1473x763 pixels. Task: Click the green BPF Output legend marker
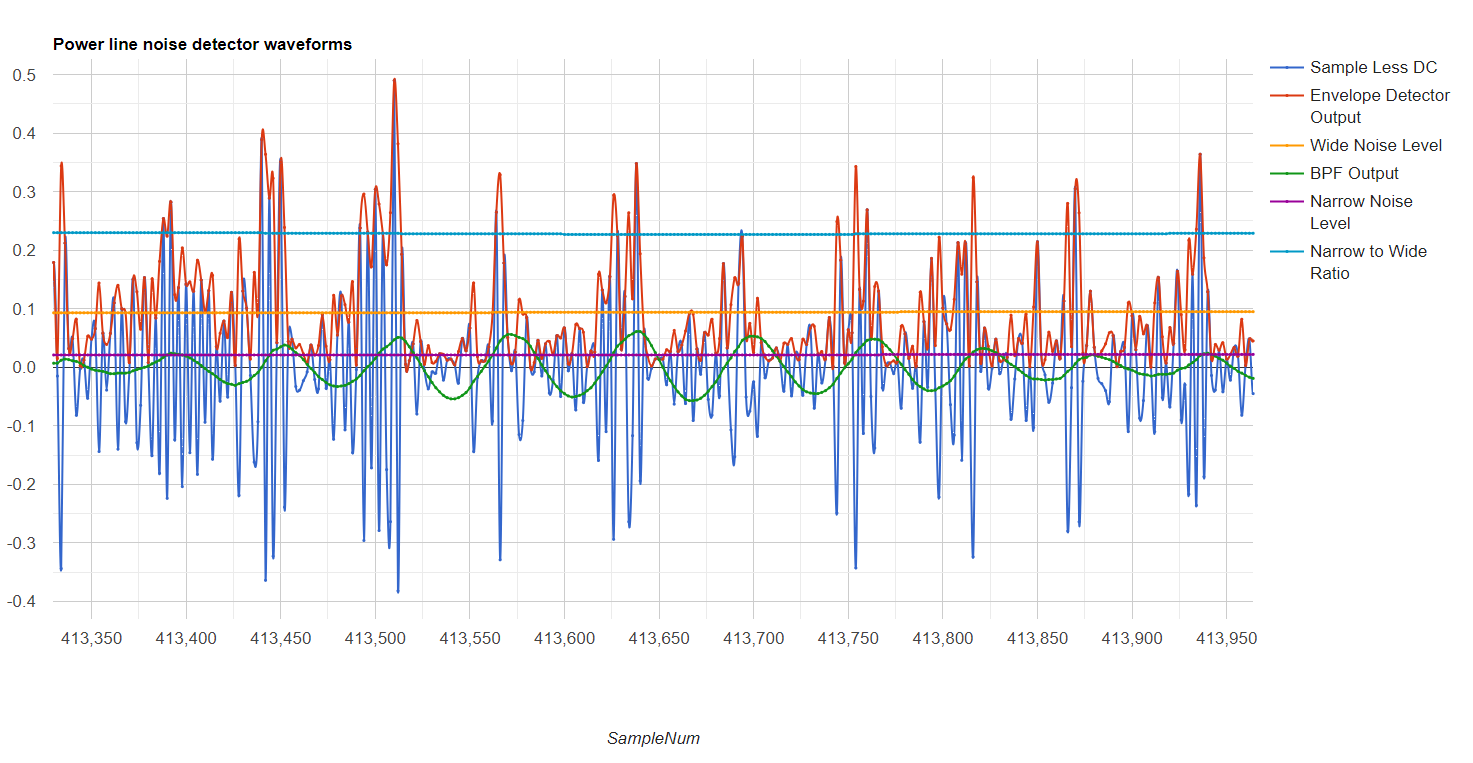tap(1286, 173)
